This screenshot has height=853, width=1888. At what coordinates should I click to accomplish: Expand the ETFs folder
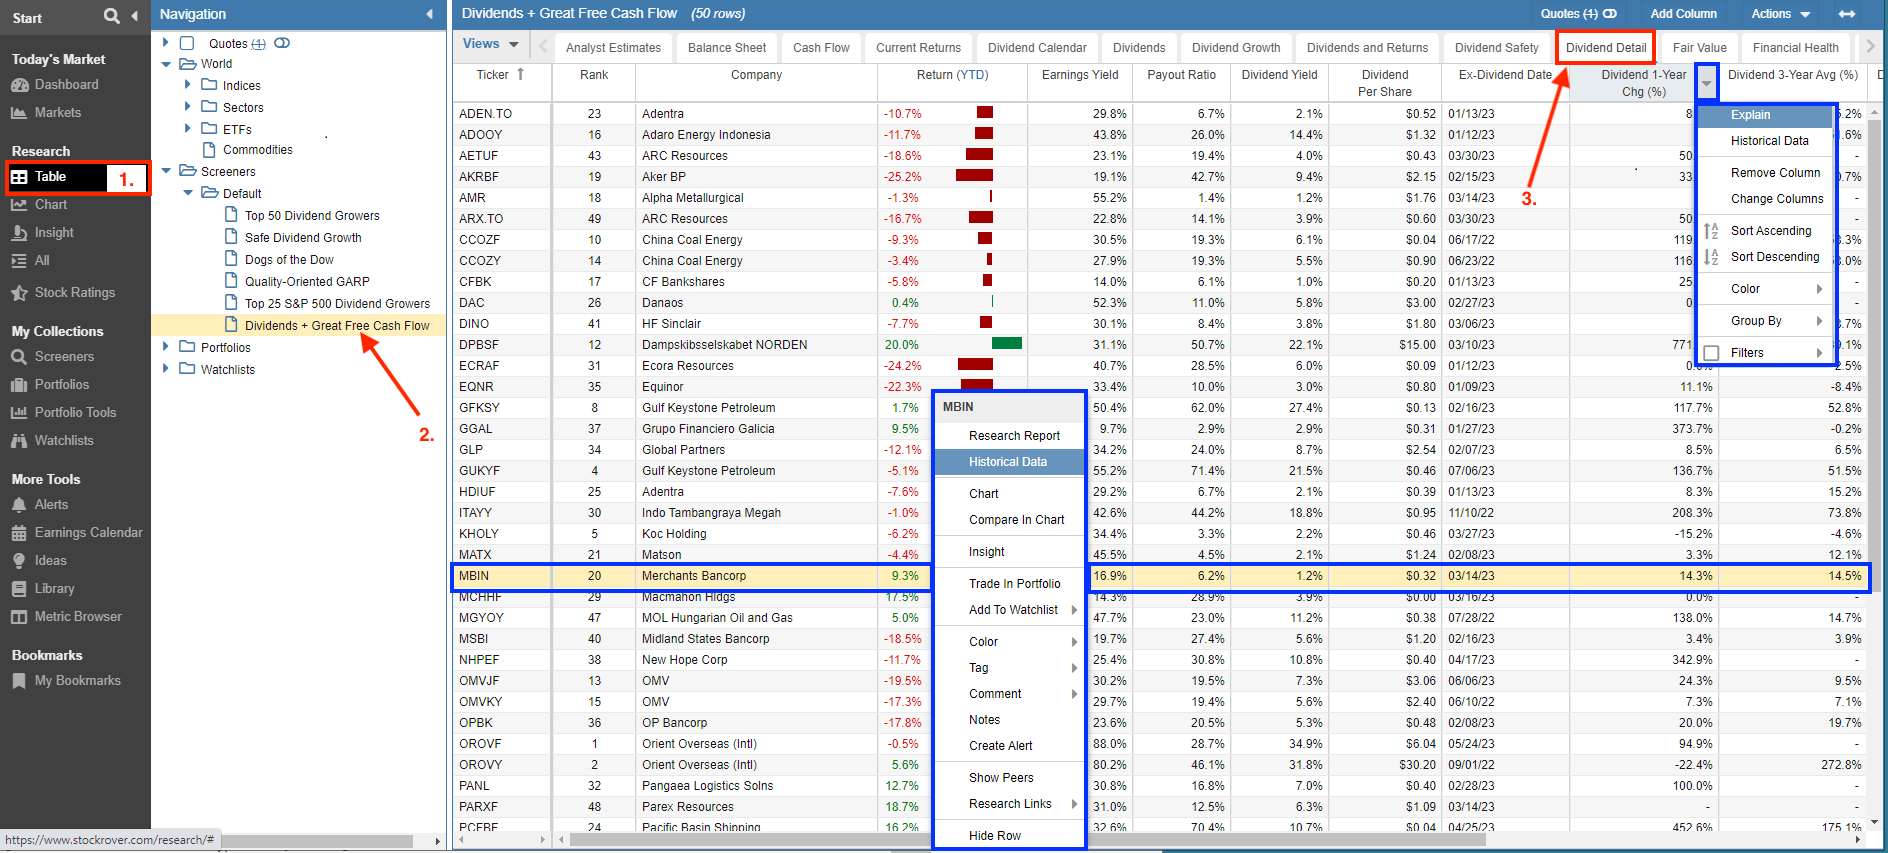pyautogui.click(x=187, y=128)
